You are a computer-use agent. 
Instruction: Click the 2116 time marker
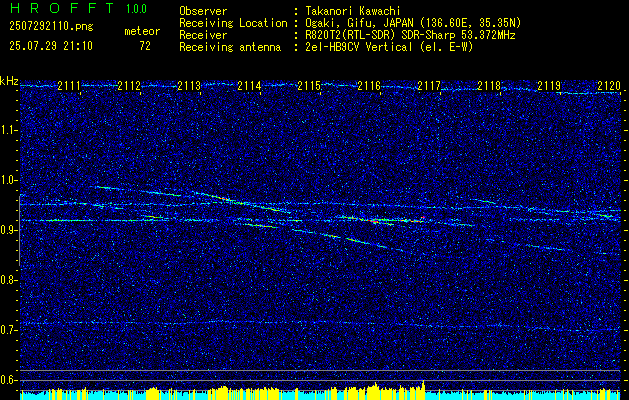[369, 86]
